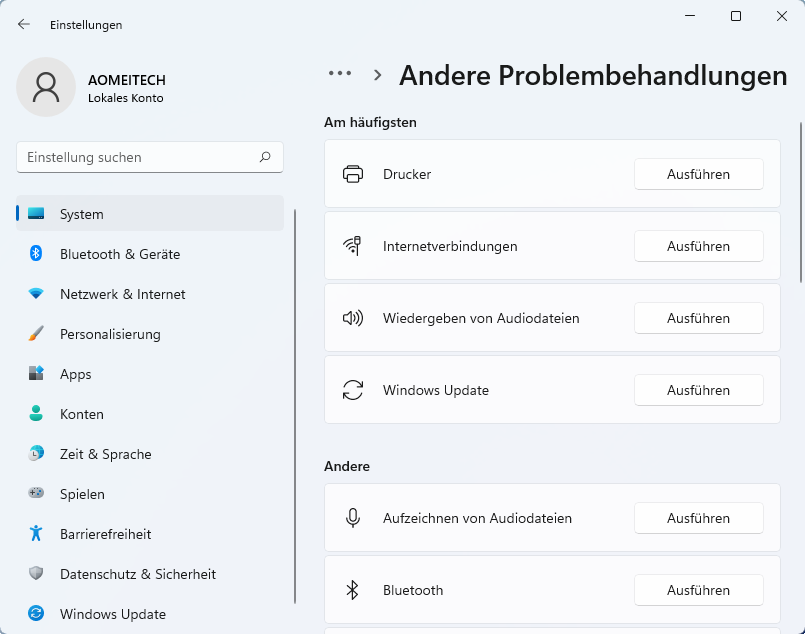Image resolution: width=805 pixels, height=634 pixels.
Task: Click the back arrow in title bar
Action: [24, 24]
